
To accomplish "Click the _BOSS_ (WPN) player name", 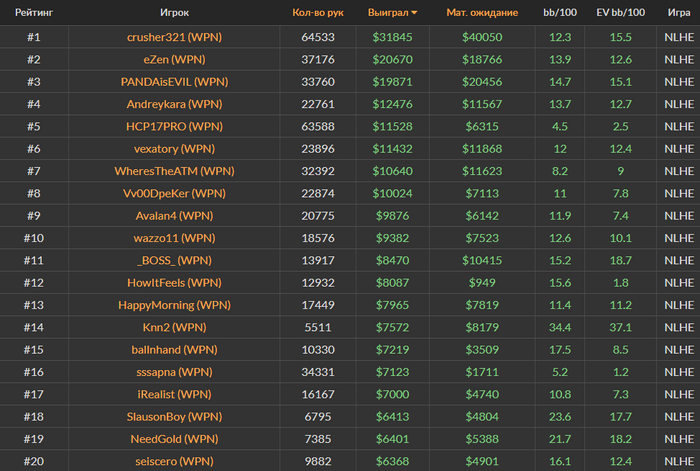I will 174,260.
